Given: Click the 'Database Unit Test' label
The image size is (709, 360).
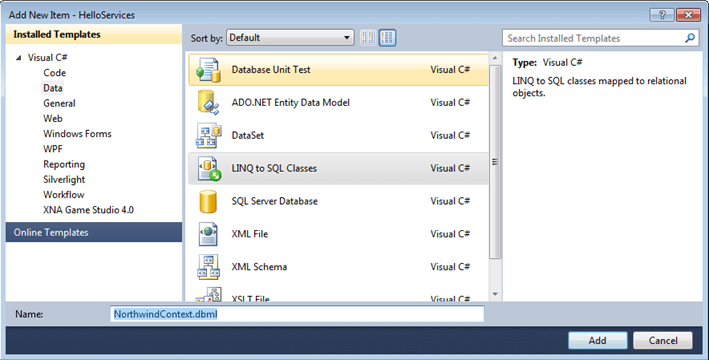Looking at the screenshot, I should pos(271,70).
